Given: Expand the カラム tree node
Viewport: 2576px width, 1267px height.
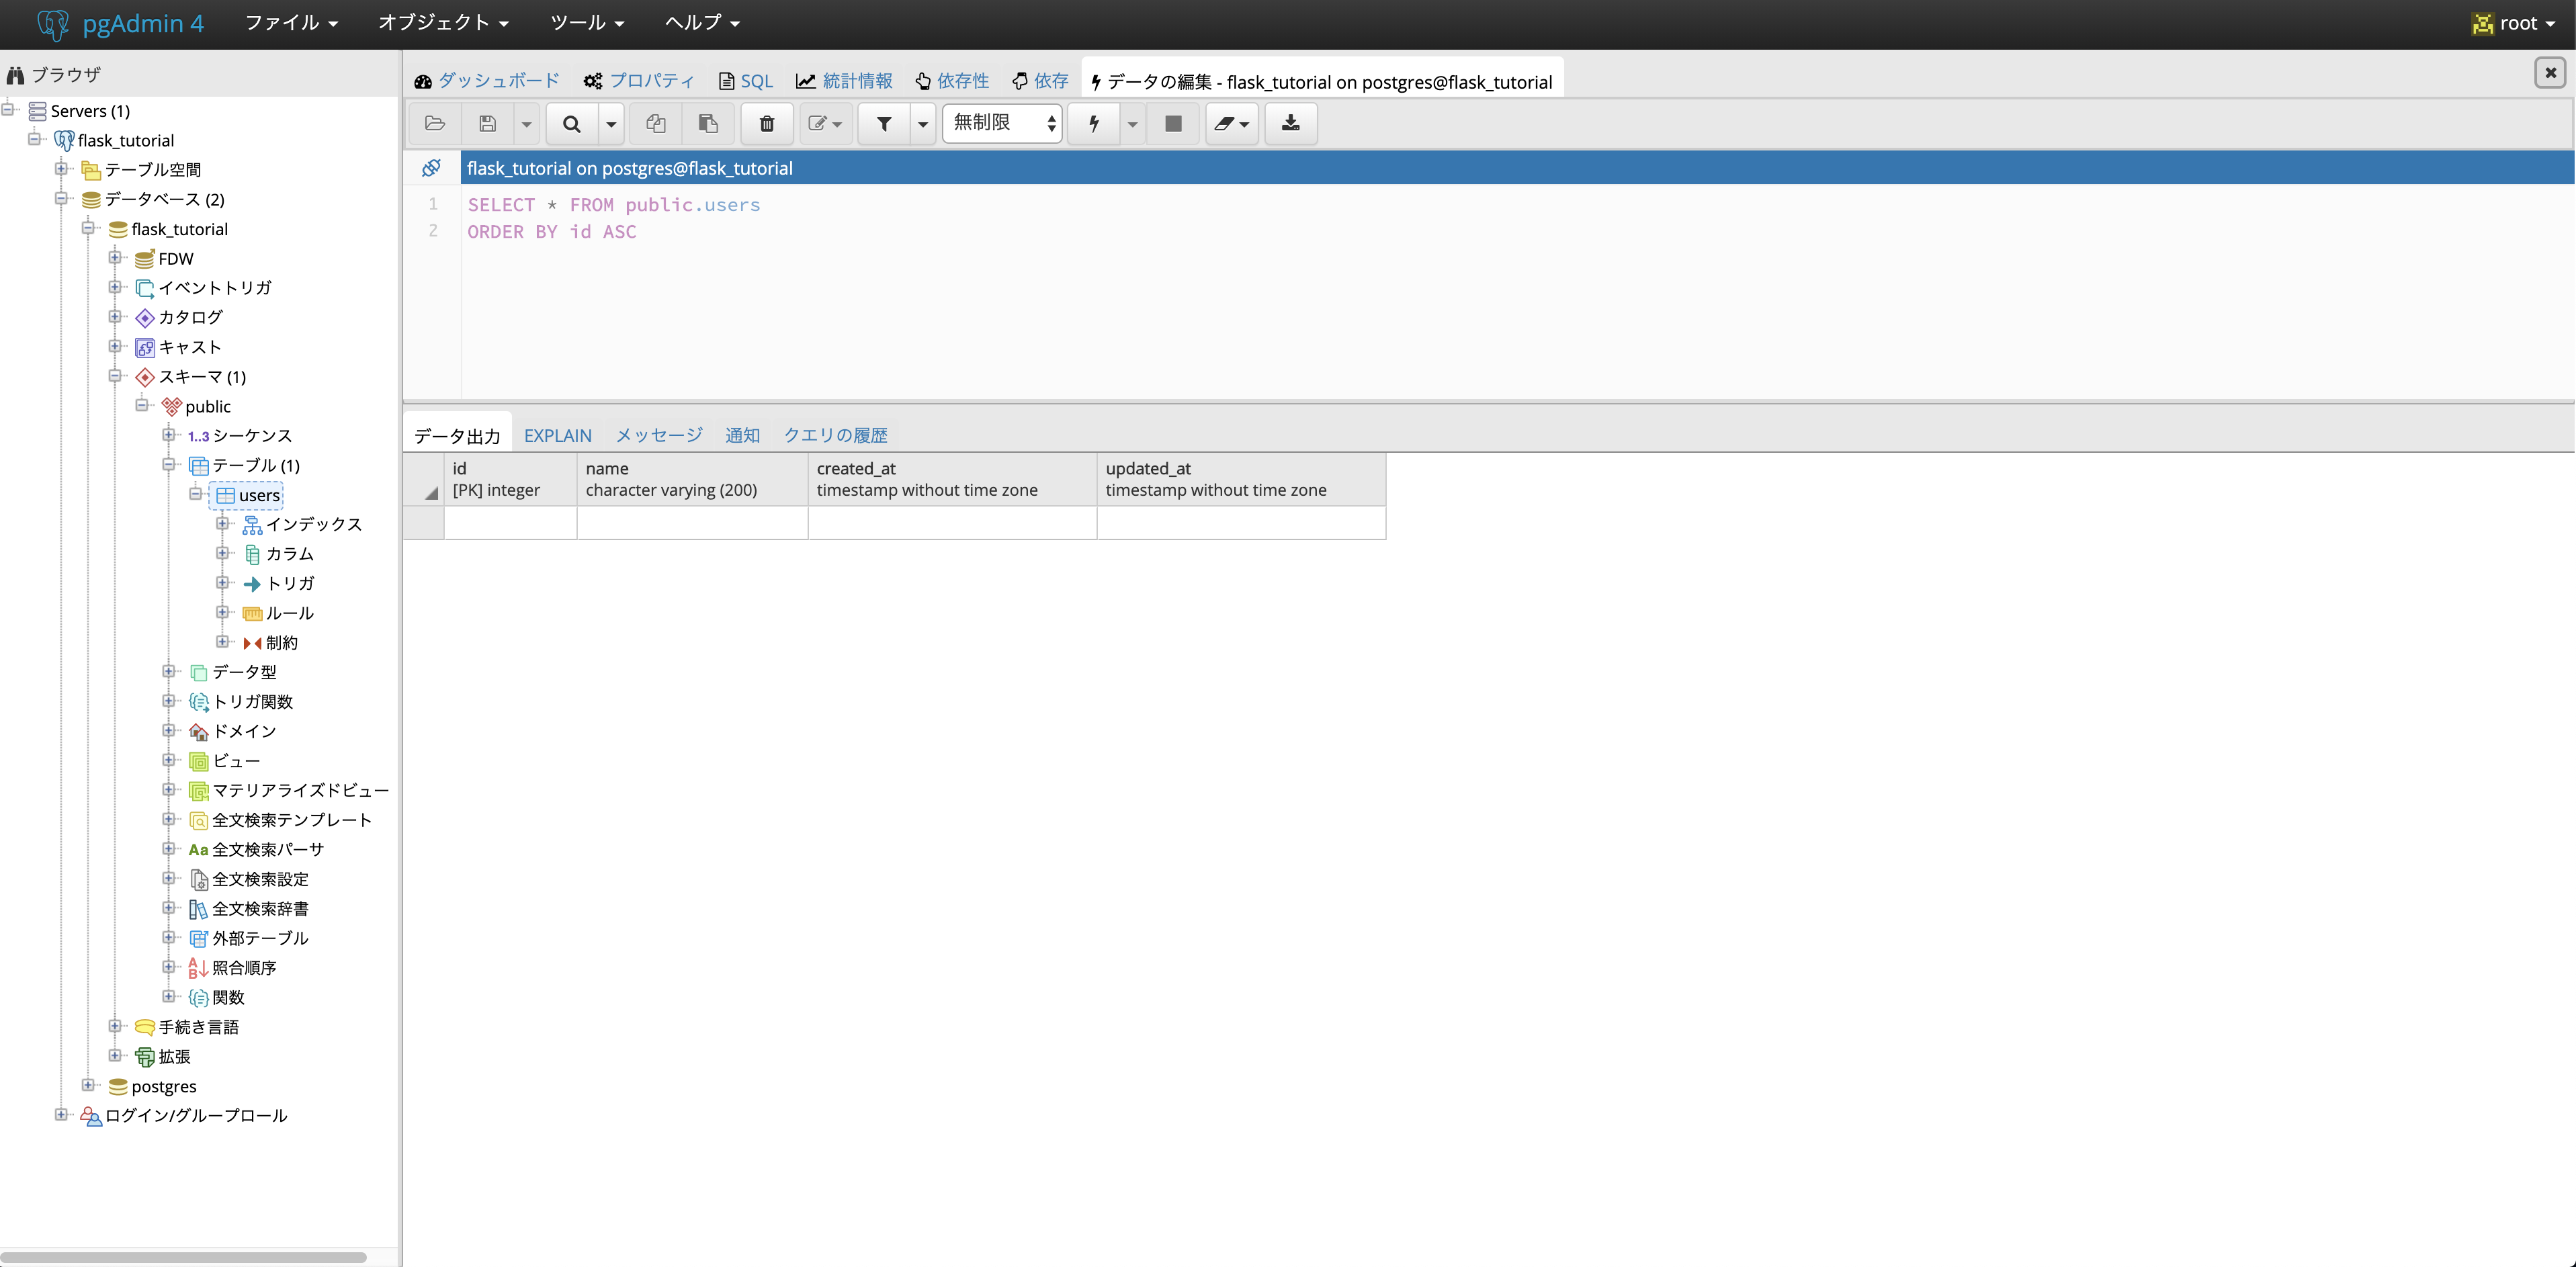Looking at the screenshot, I should (223, 553).
